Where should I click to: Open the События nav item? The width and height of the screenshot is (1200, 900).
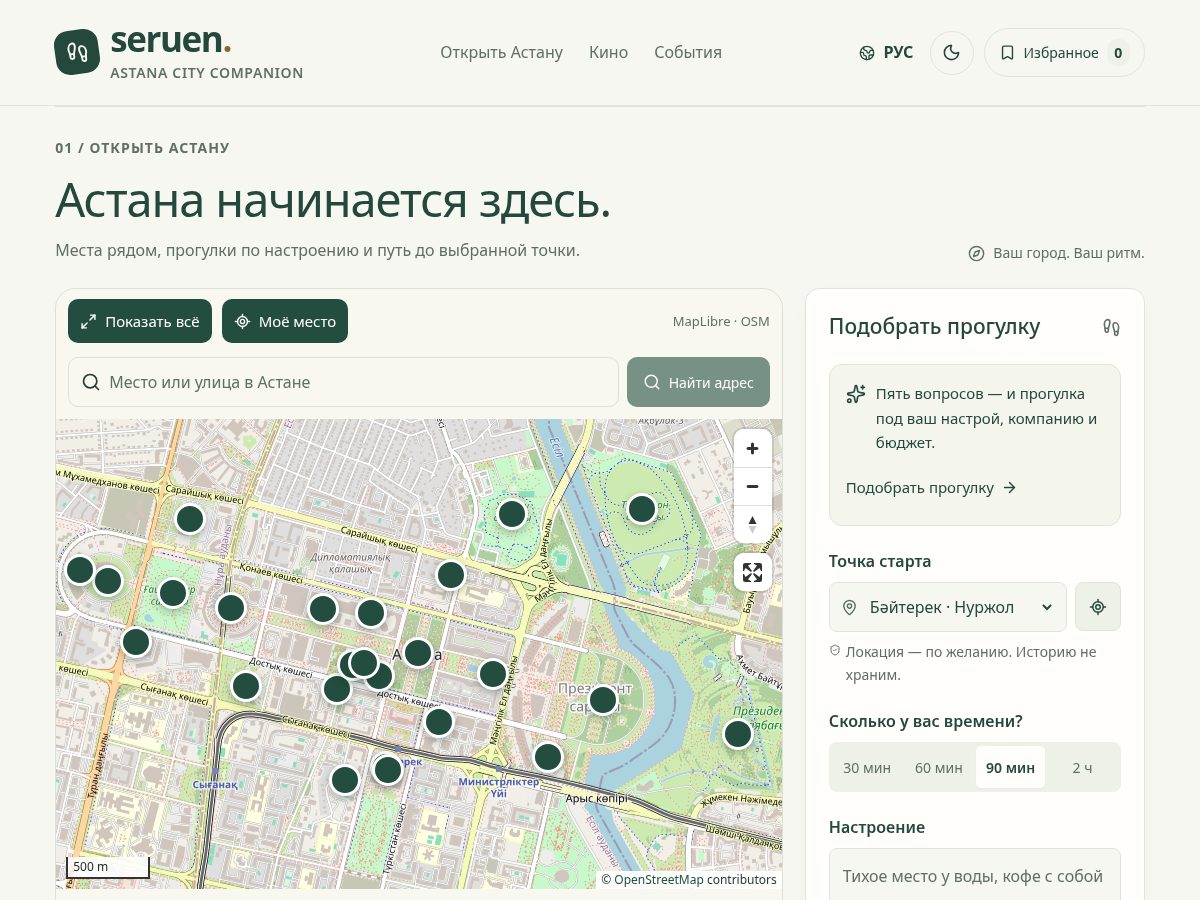click(688, 52)
